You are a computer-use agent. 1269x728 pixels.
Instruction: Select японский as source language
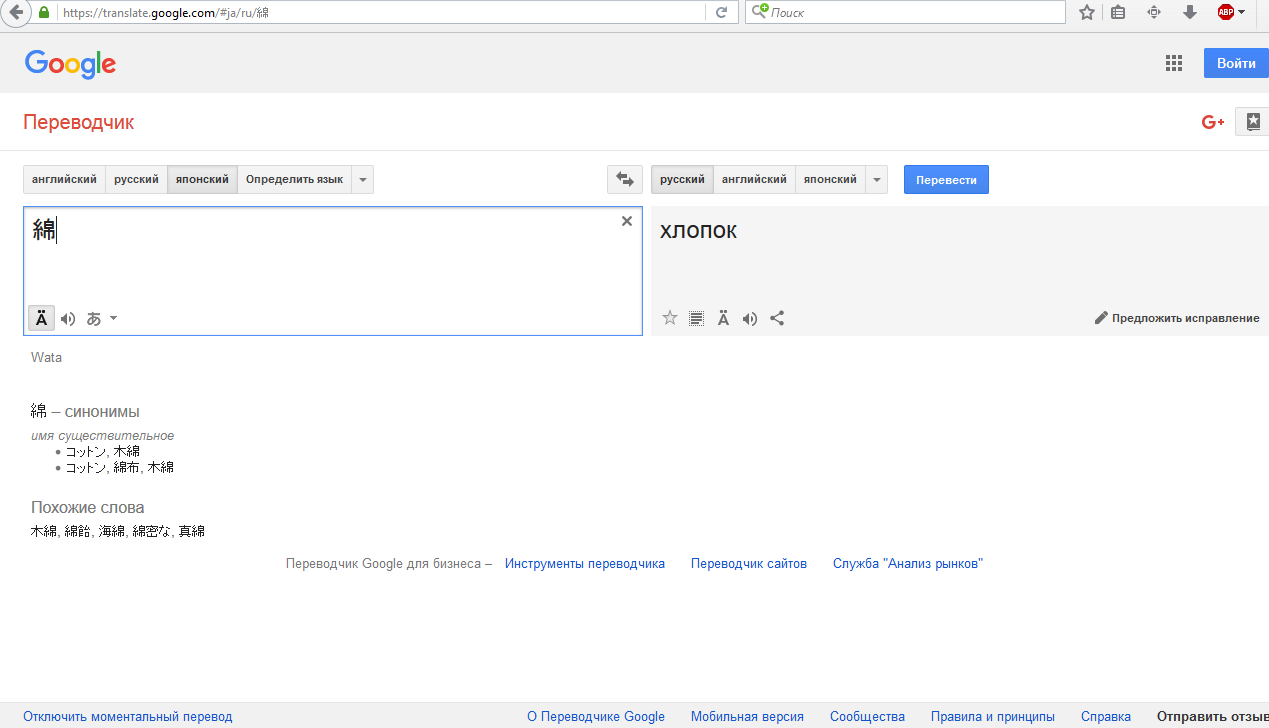pyautogui.click(x=202, y=180)
